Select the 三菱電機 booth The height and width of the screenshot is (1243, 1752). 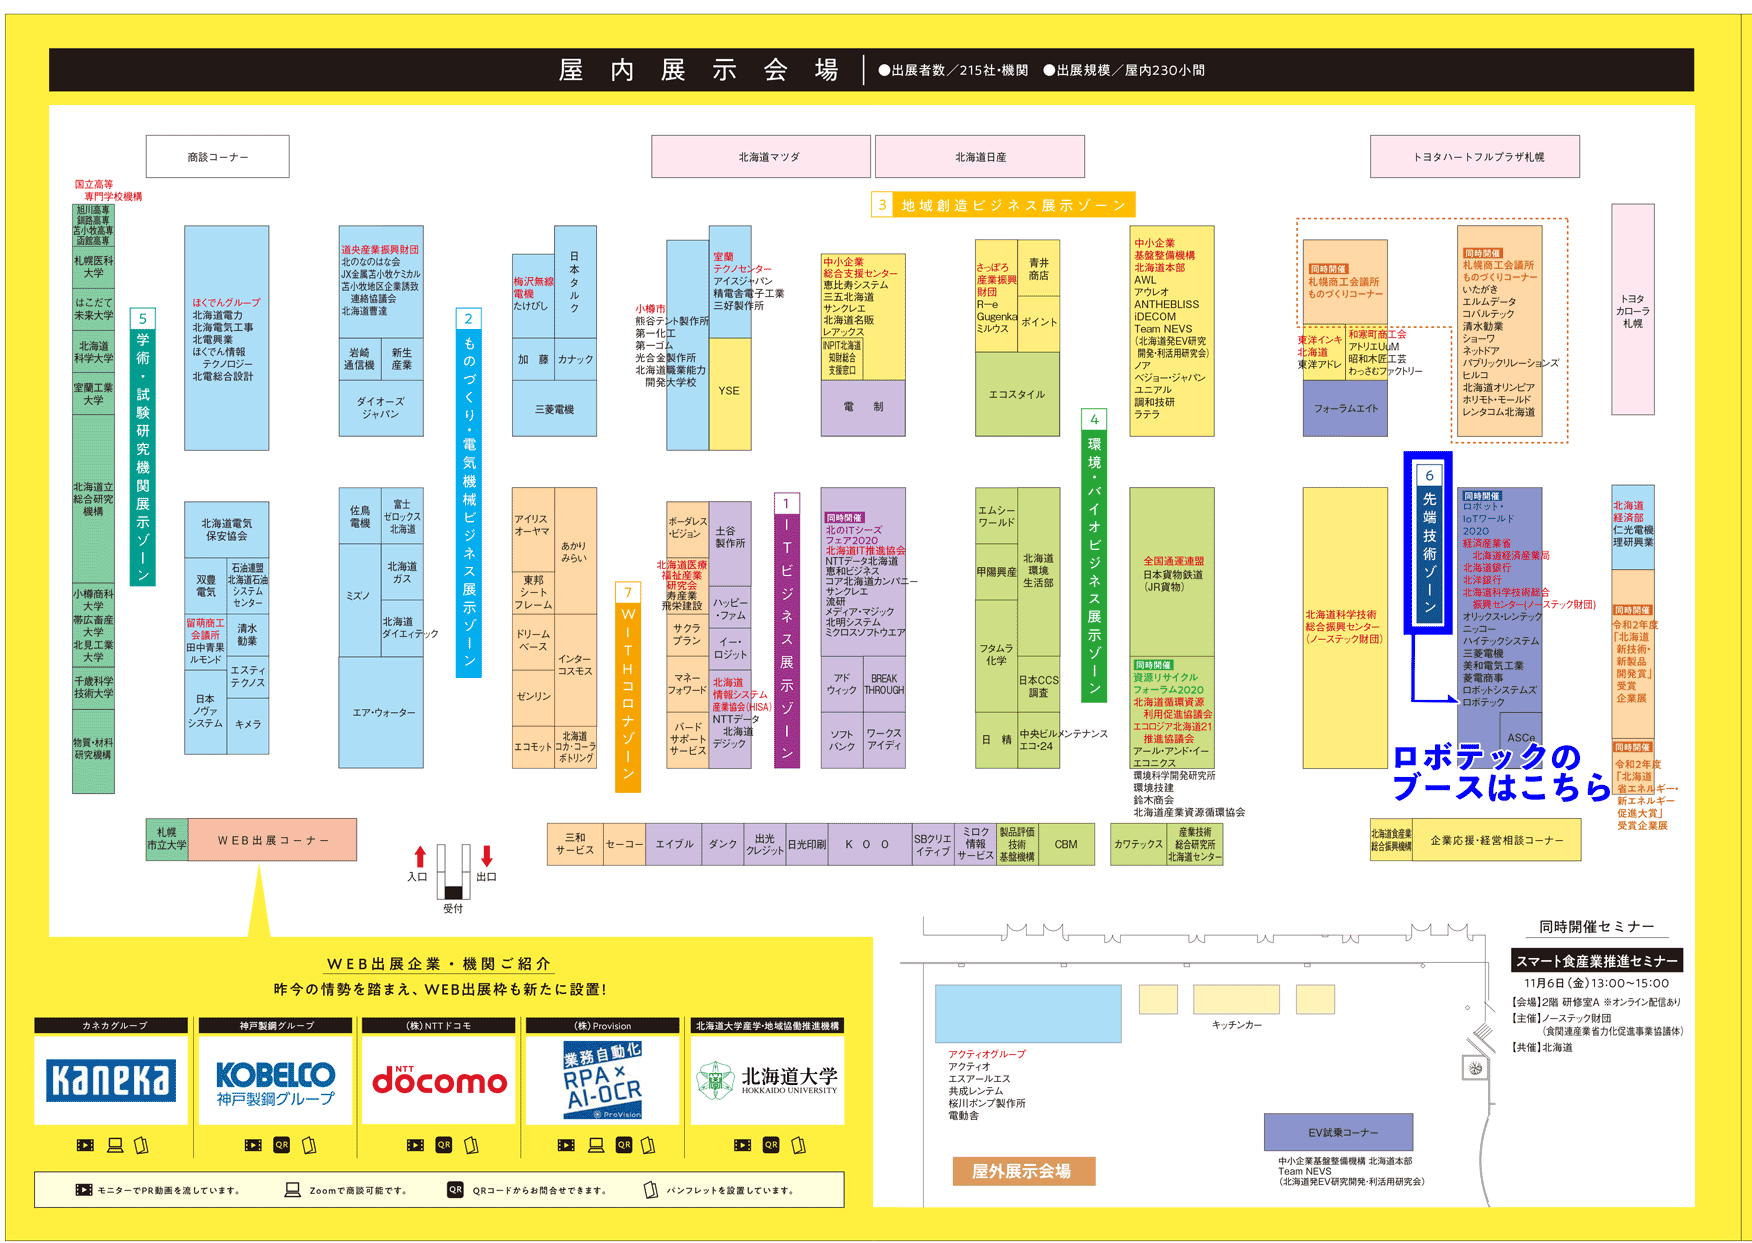tap(554, 409)
